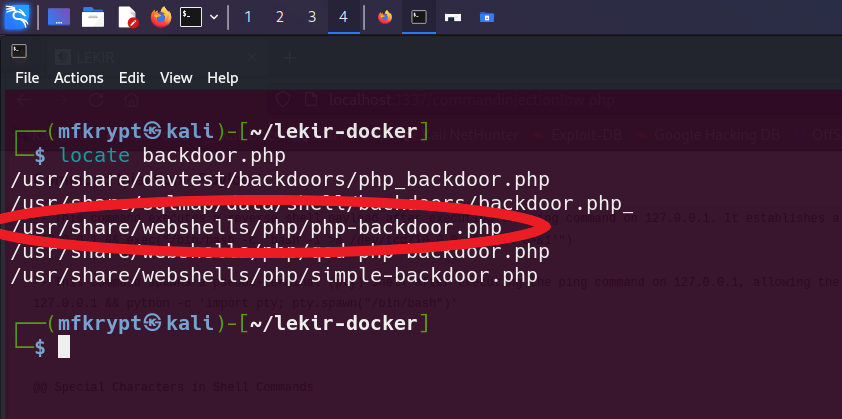Image resolution: width=842 pixels, height=419 pixels.
Task: Open the file manager from panel
Action: pyautogui.click(x=93, y=17)
